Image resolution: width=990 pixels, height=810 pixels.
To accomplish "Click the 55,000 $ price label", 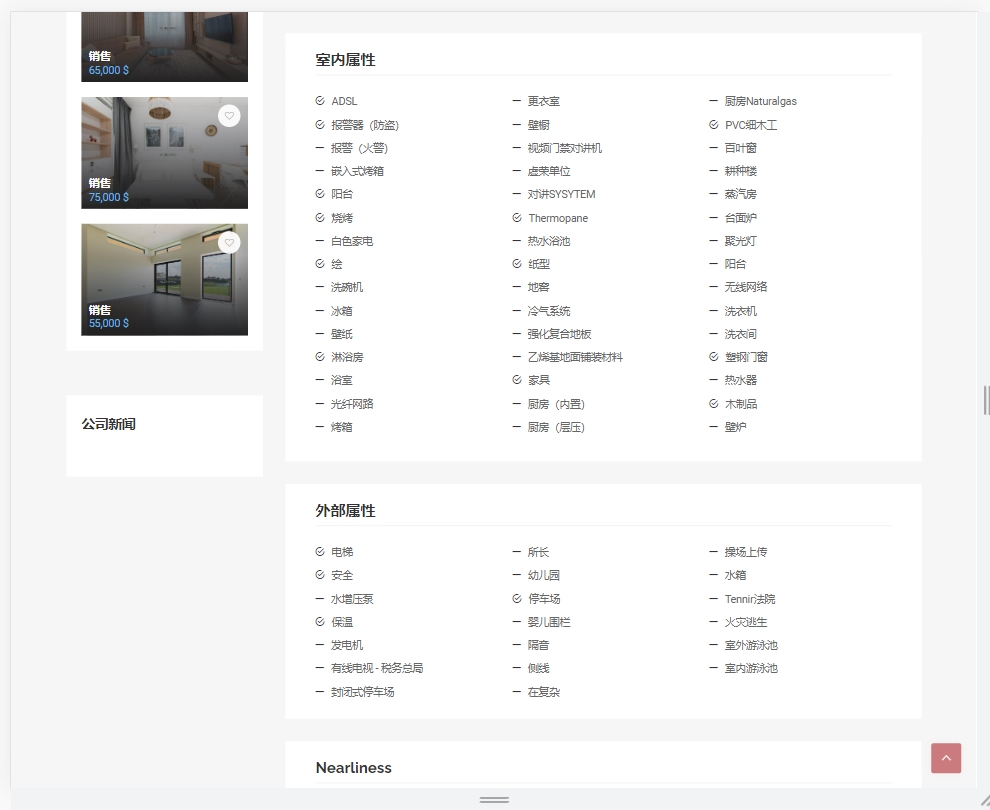I will pos(109,323).
